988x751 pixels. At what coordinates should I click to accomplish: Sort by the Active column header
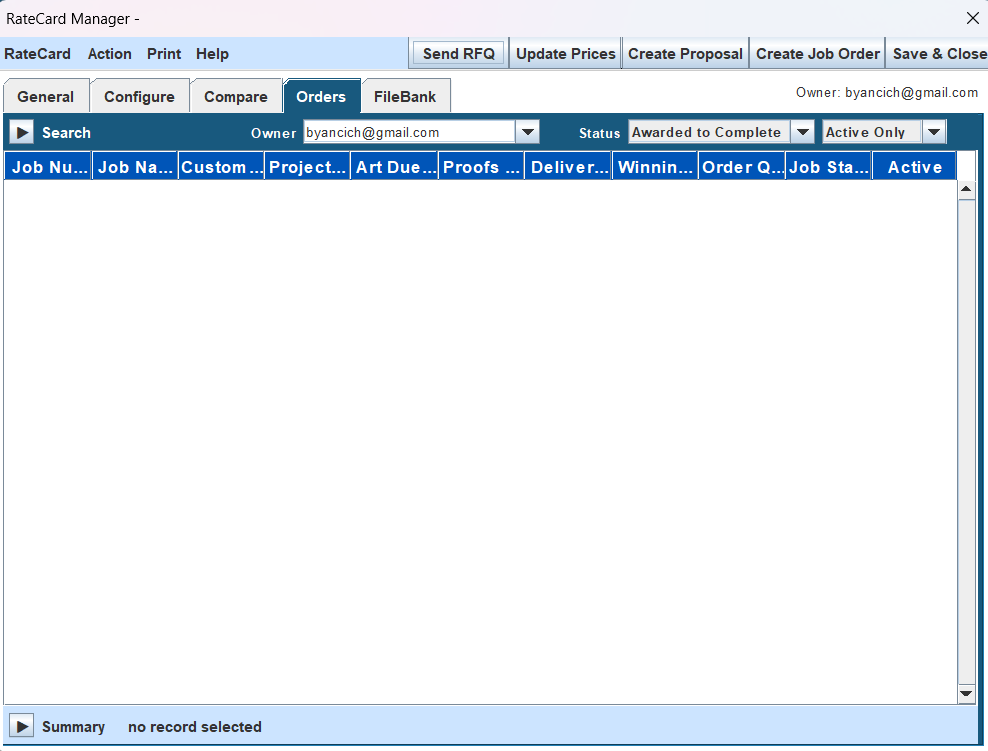[914, 167]
